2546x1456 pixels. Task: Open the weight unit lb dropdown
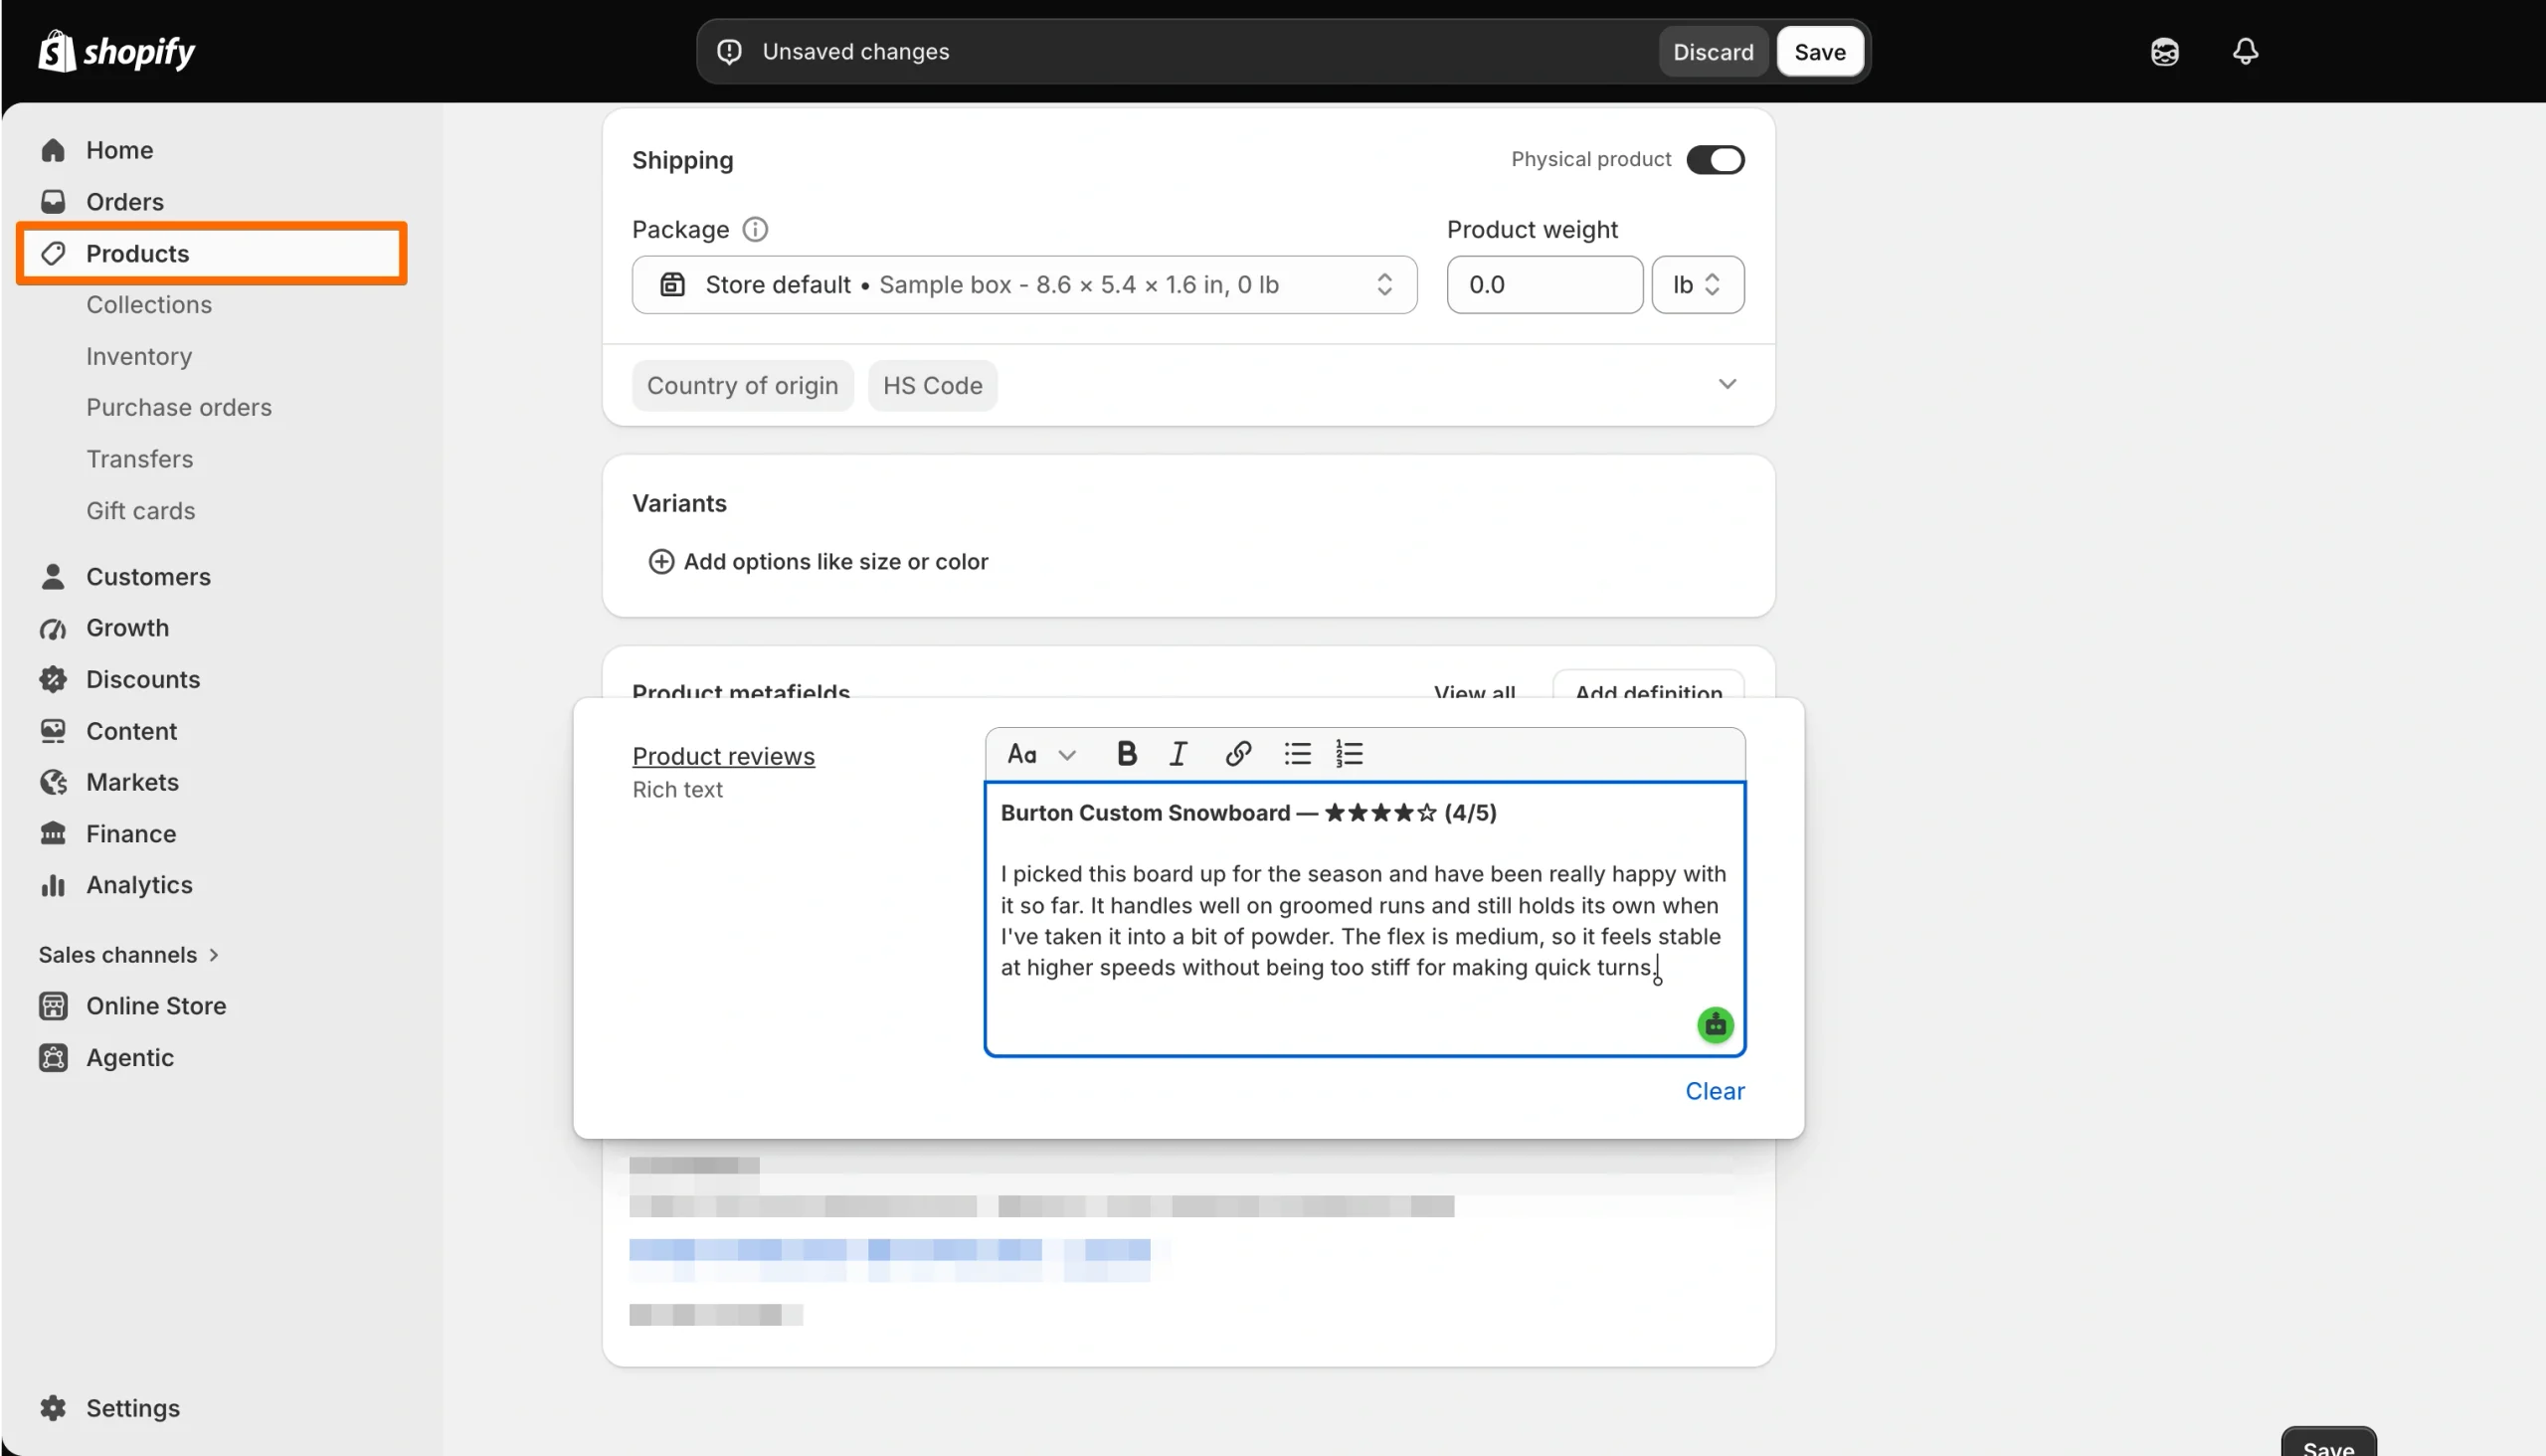pos(1697,285)
